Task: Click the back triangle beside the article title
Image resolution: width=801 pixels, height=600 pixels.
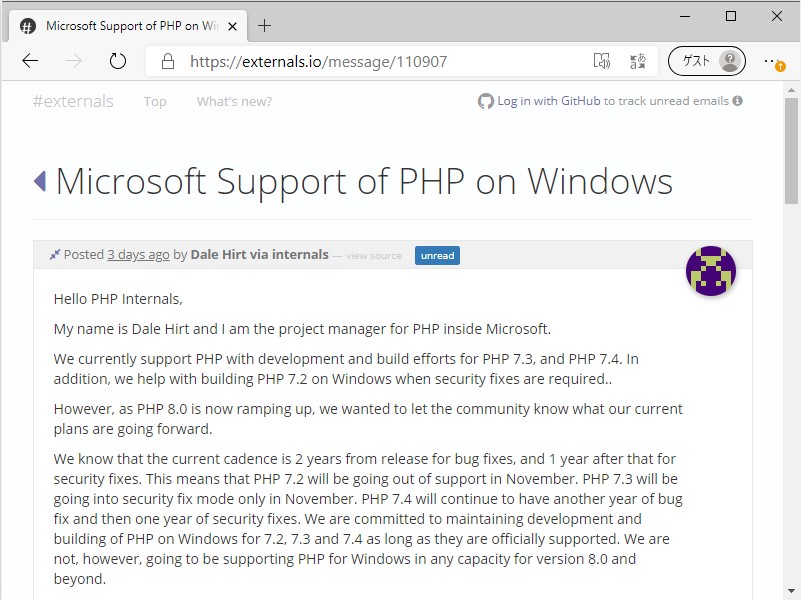Action: [x=40, y=180]
